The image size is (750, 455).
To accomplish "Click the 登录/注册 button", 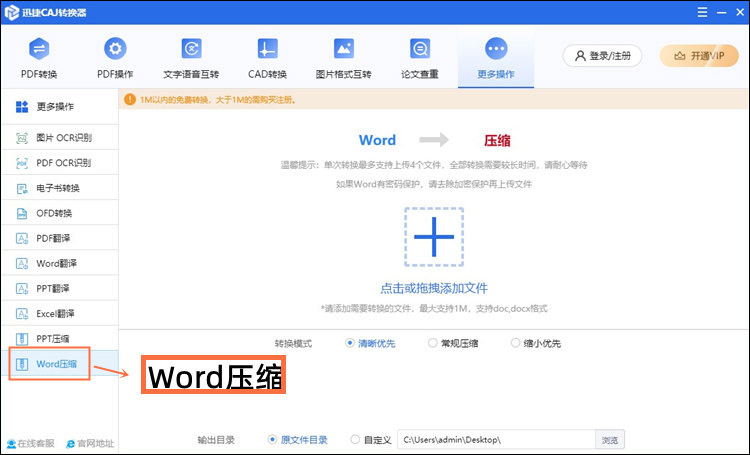I will point(602,56).
